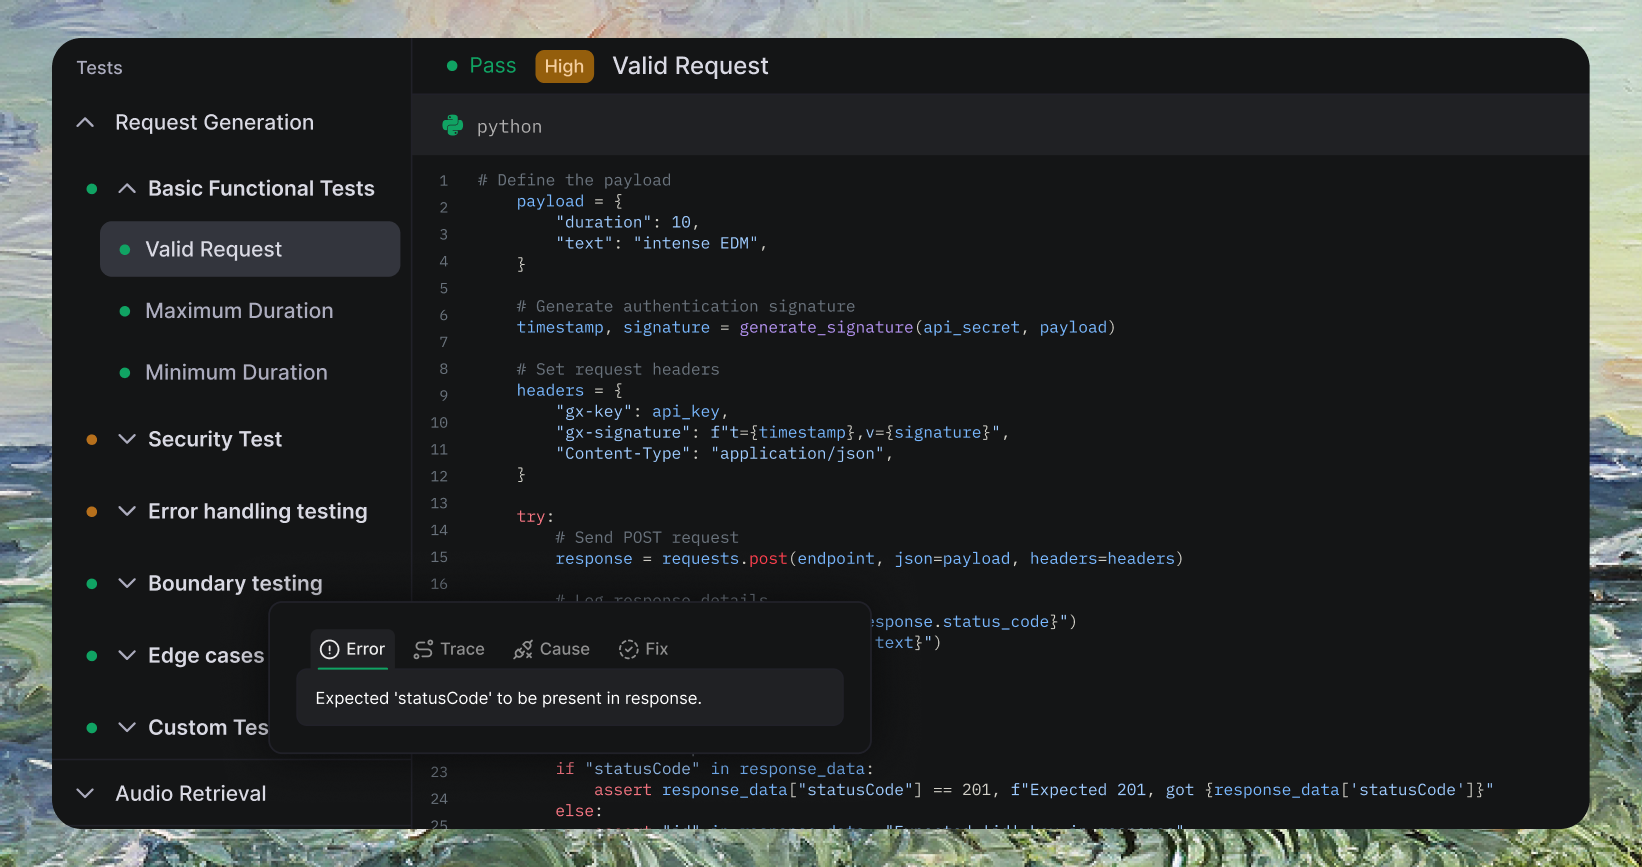The width and height of the screenshot is (1642, 867).
Task: Click green status dot beside Custom Tests
Action: [x=92, y=728]
